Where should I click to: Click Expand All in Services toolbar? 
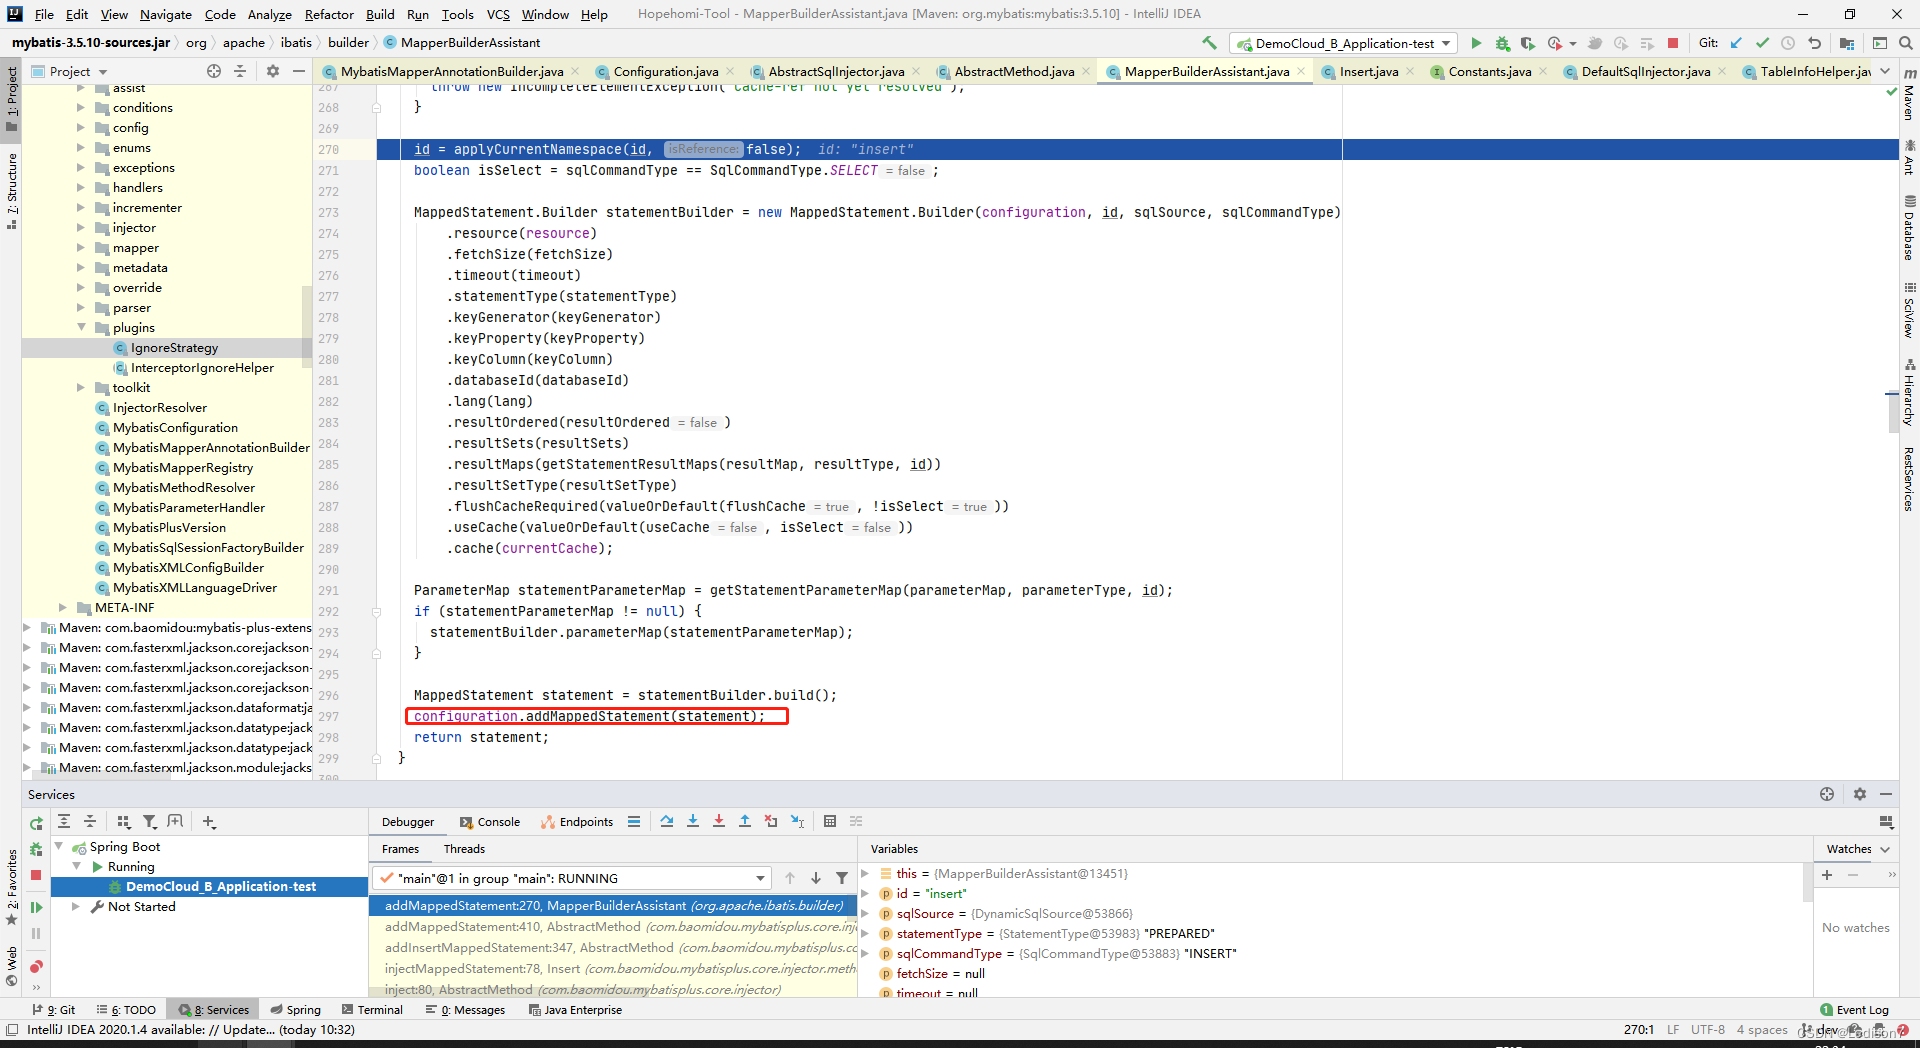point(64,821)
